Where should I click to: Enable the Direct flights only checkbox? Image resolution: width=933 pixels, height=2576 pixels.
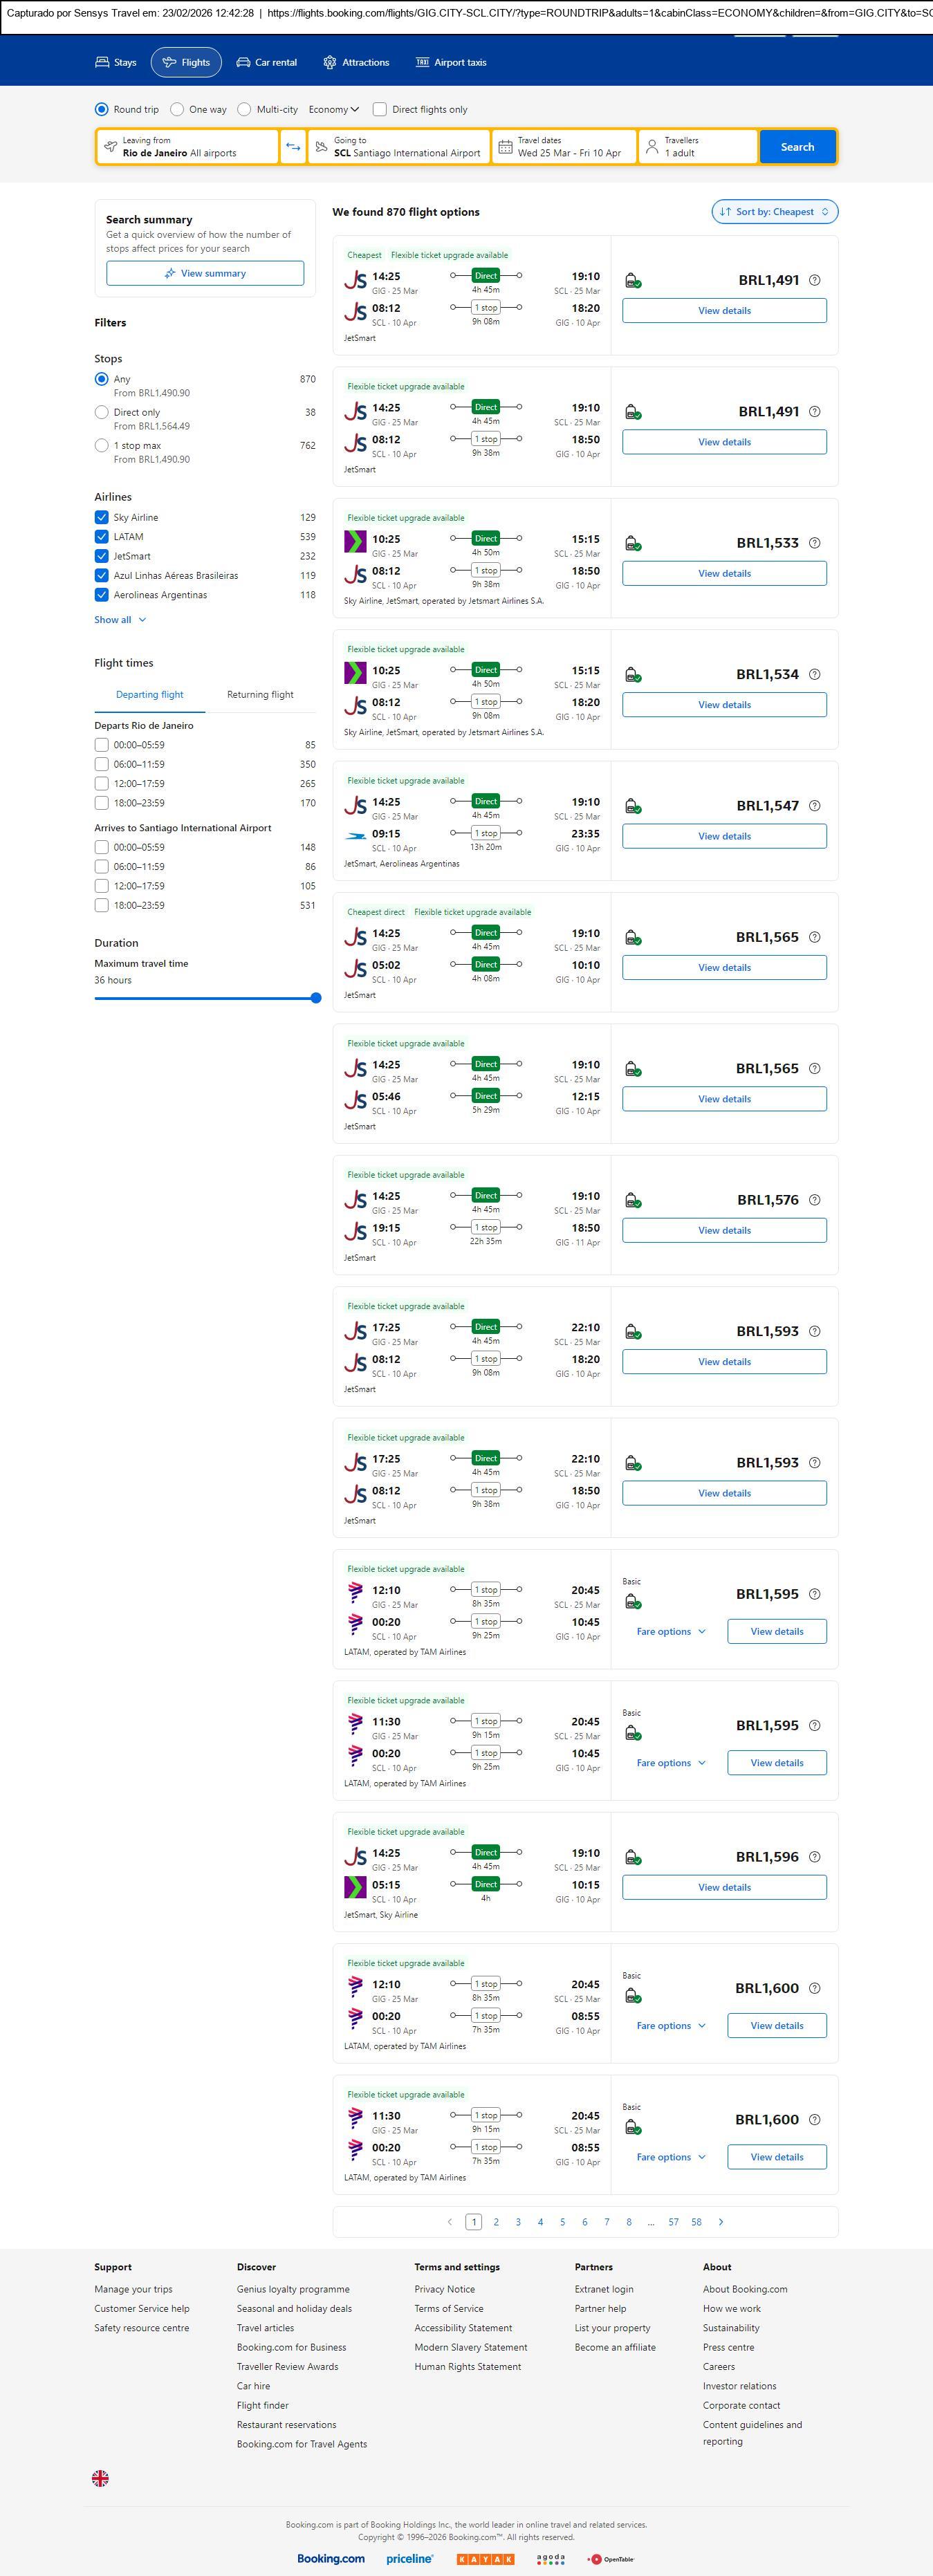380,110
